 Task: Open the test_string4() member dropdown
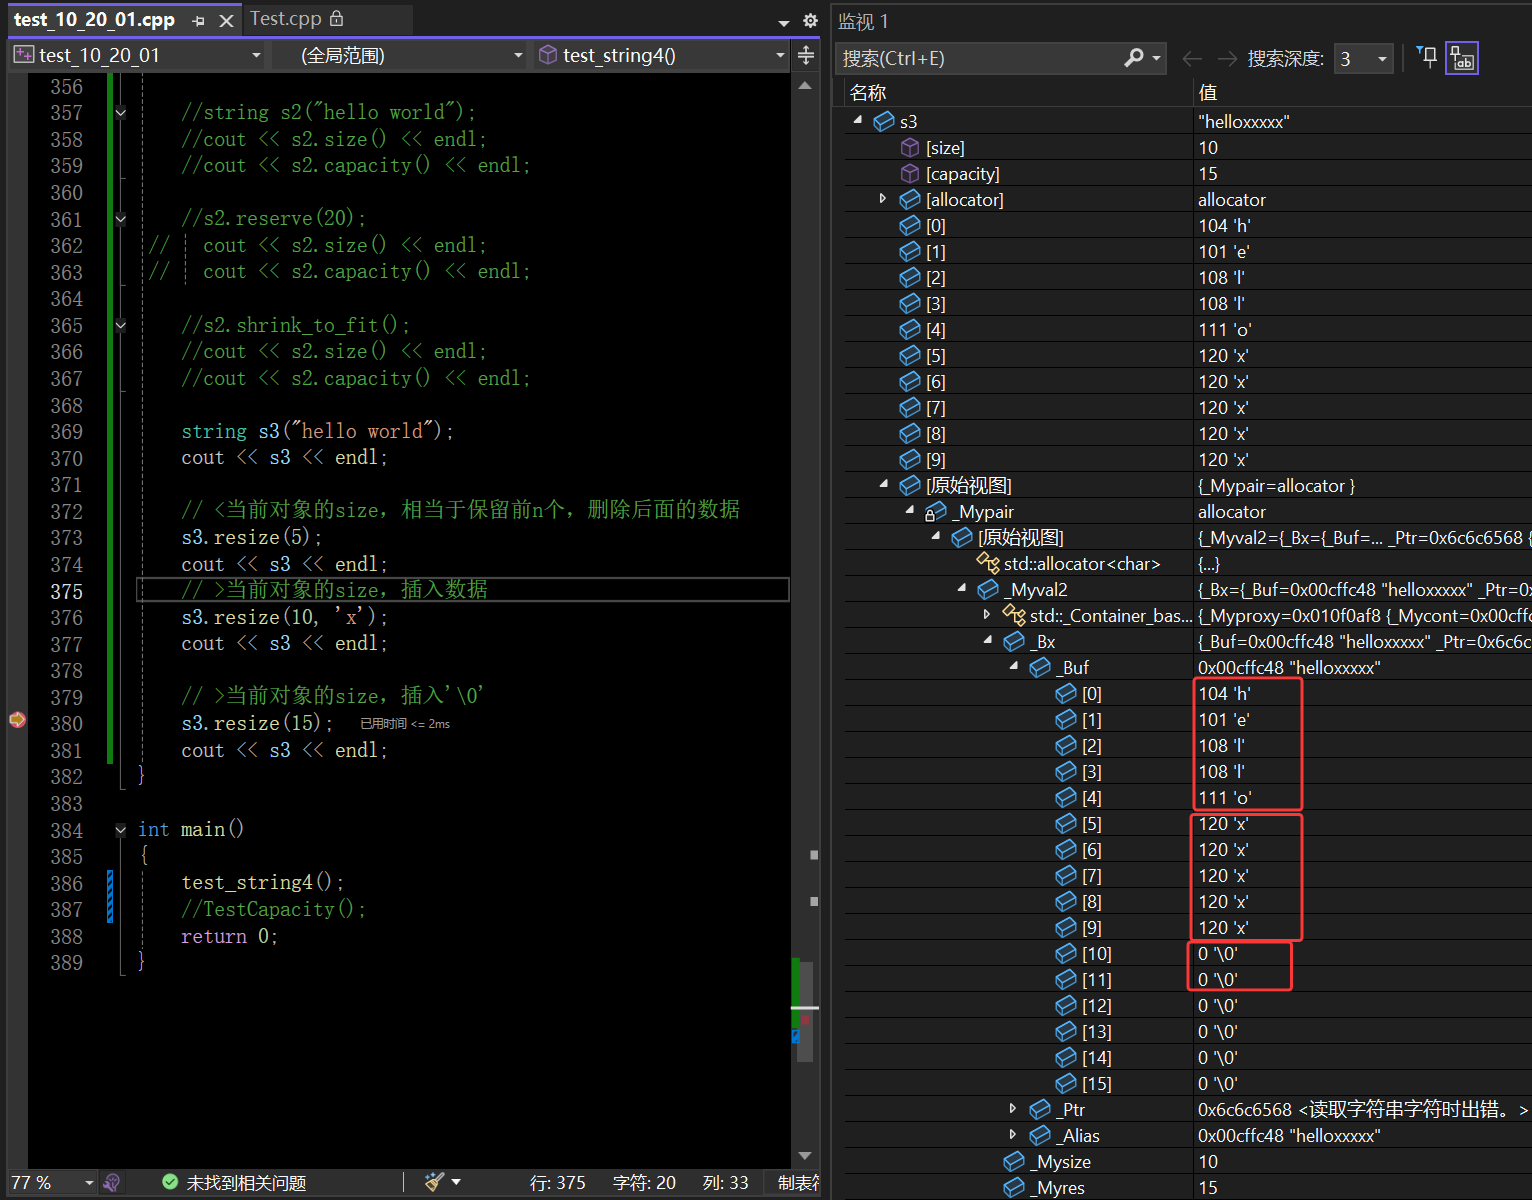click(780, 56)
